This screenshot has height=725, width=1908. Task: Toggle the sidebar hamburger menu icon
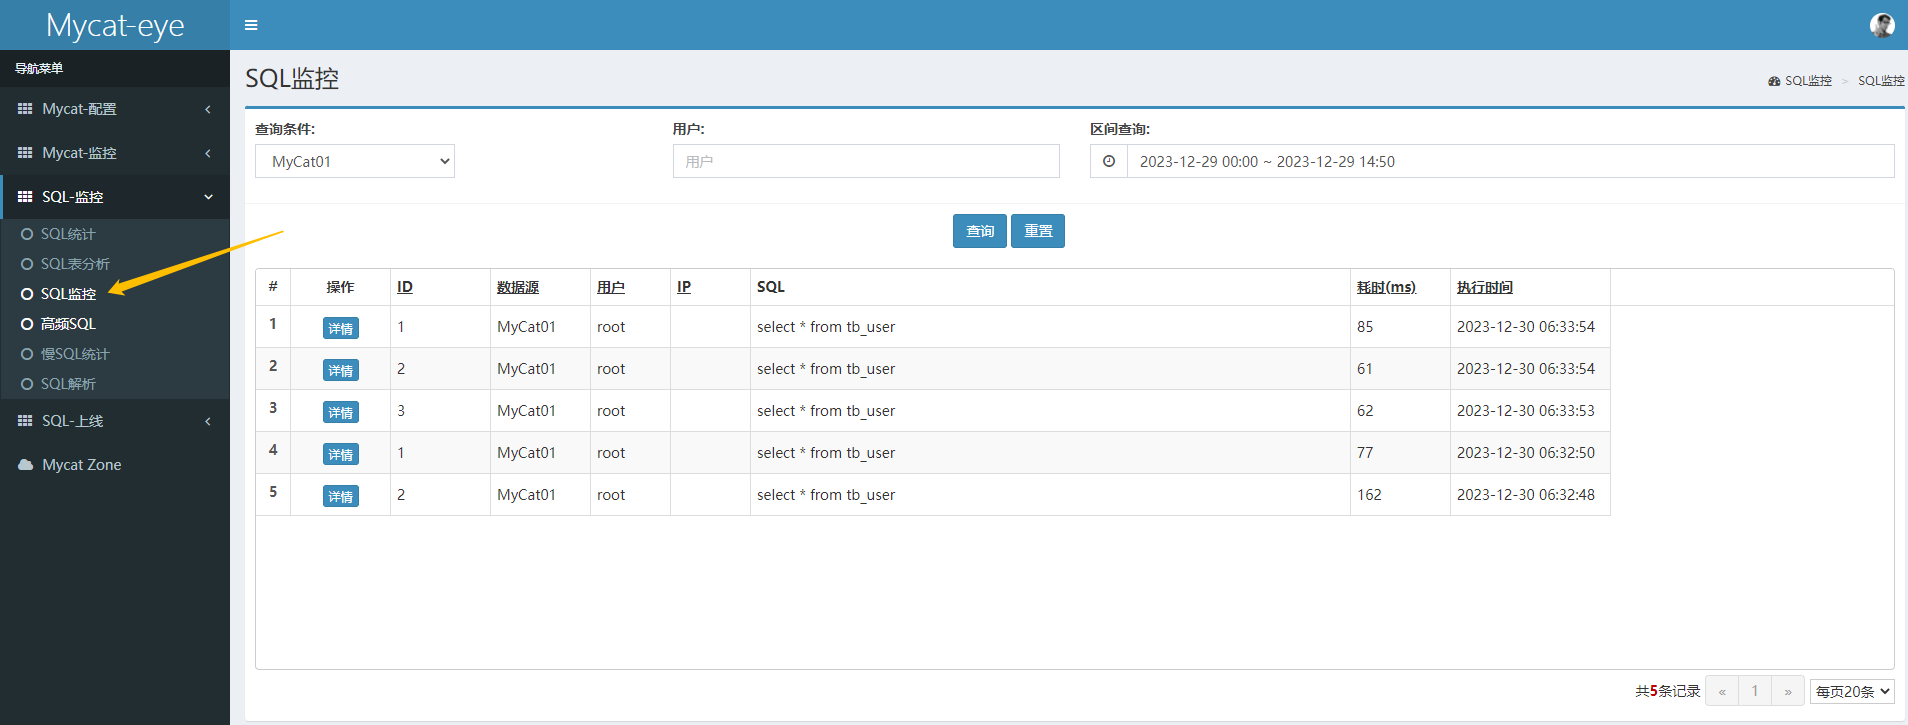click(251, 25)
